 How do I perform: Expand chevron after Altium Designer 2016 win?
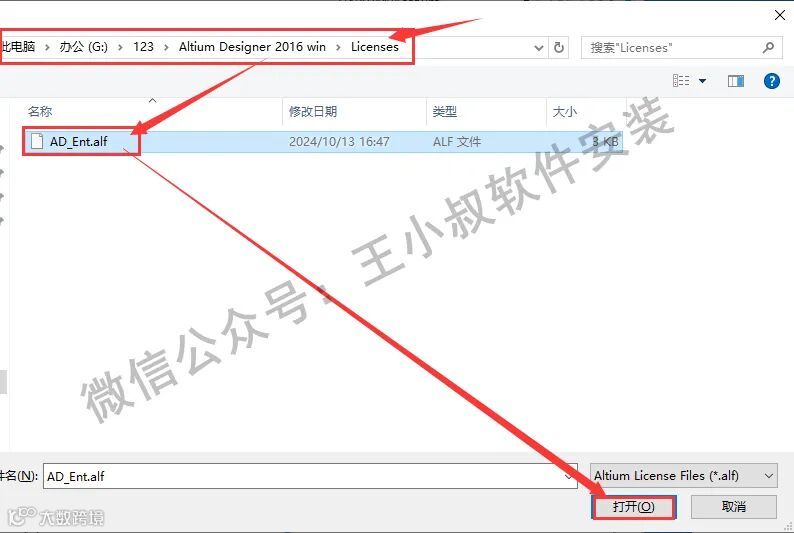coord(338,47)
